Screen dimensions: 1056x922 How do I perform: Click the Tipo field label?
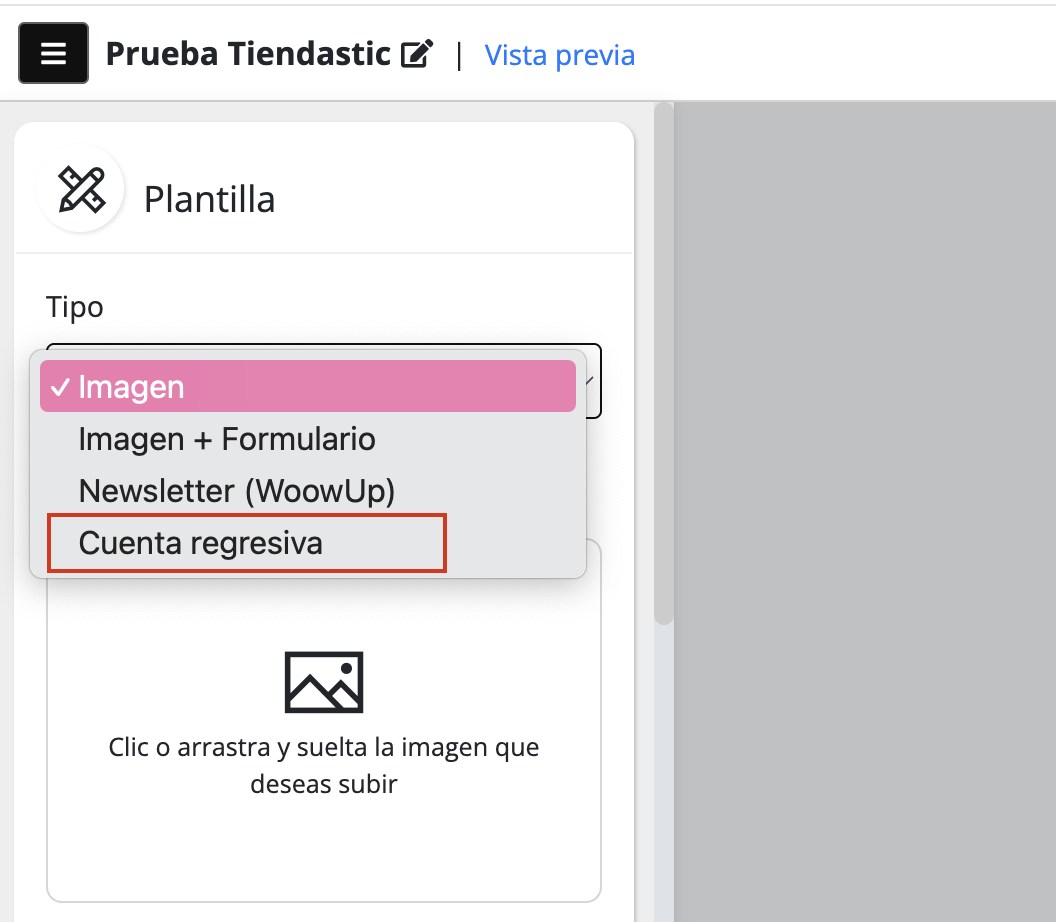click(x=75, y=307)
